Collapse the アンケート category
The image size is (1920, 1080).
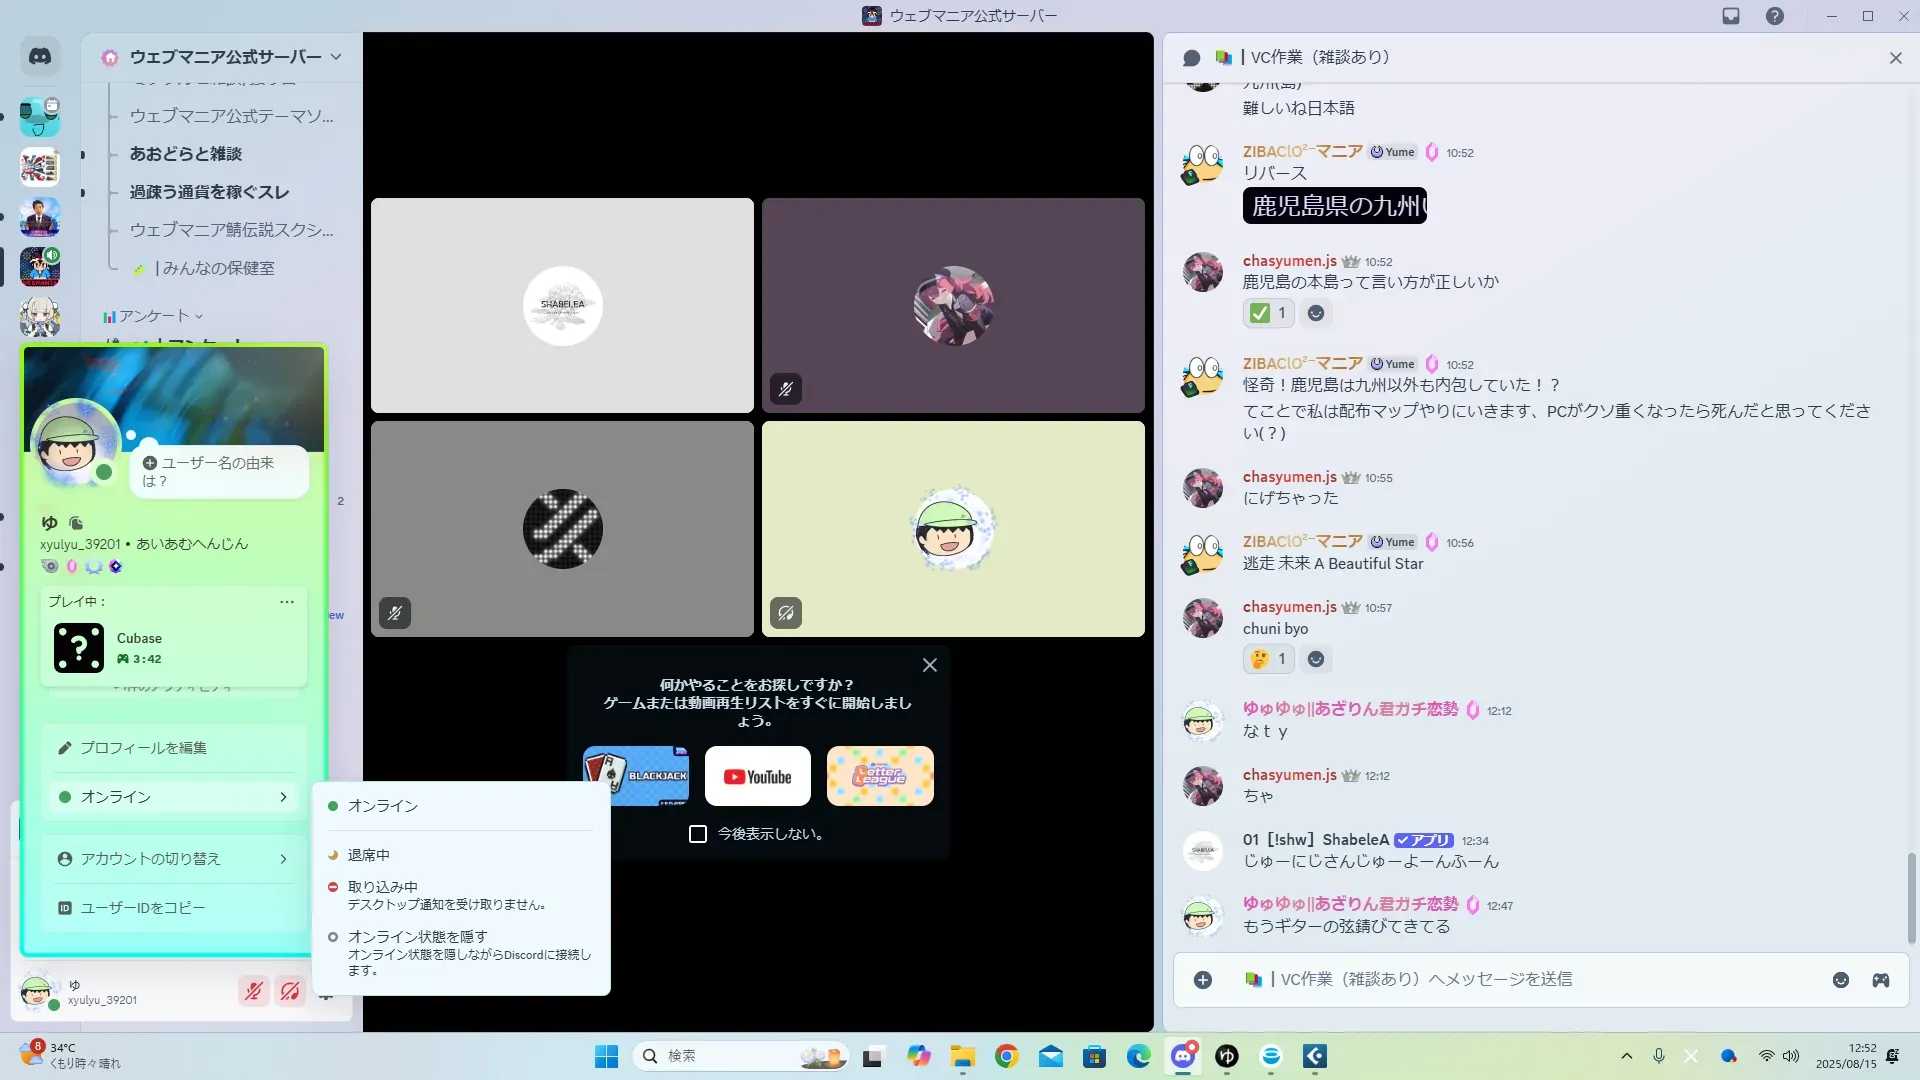[x=153, y=316]
